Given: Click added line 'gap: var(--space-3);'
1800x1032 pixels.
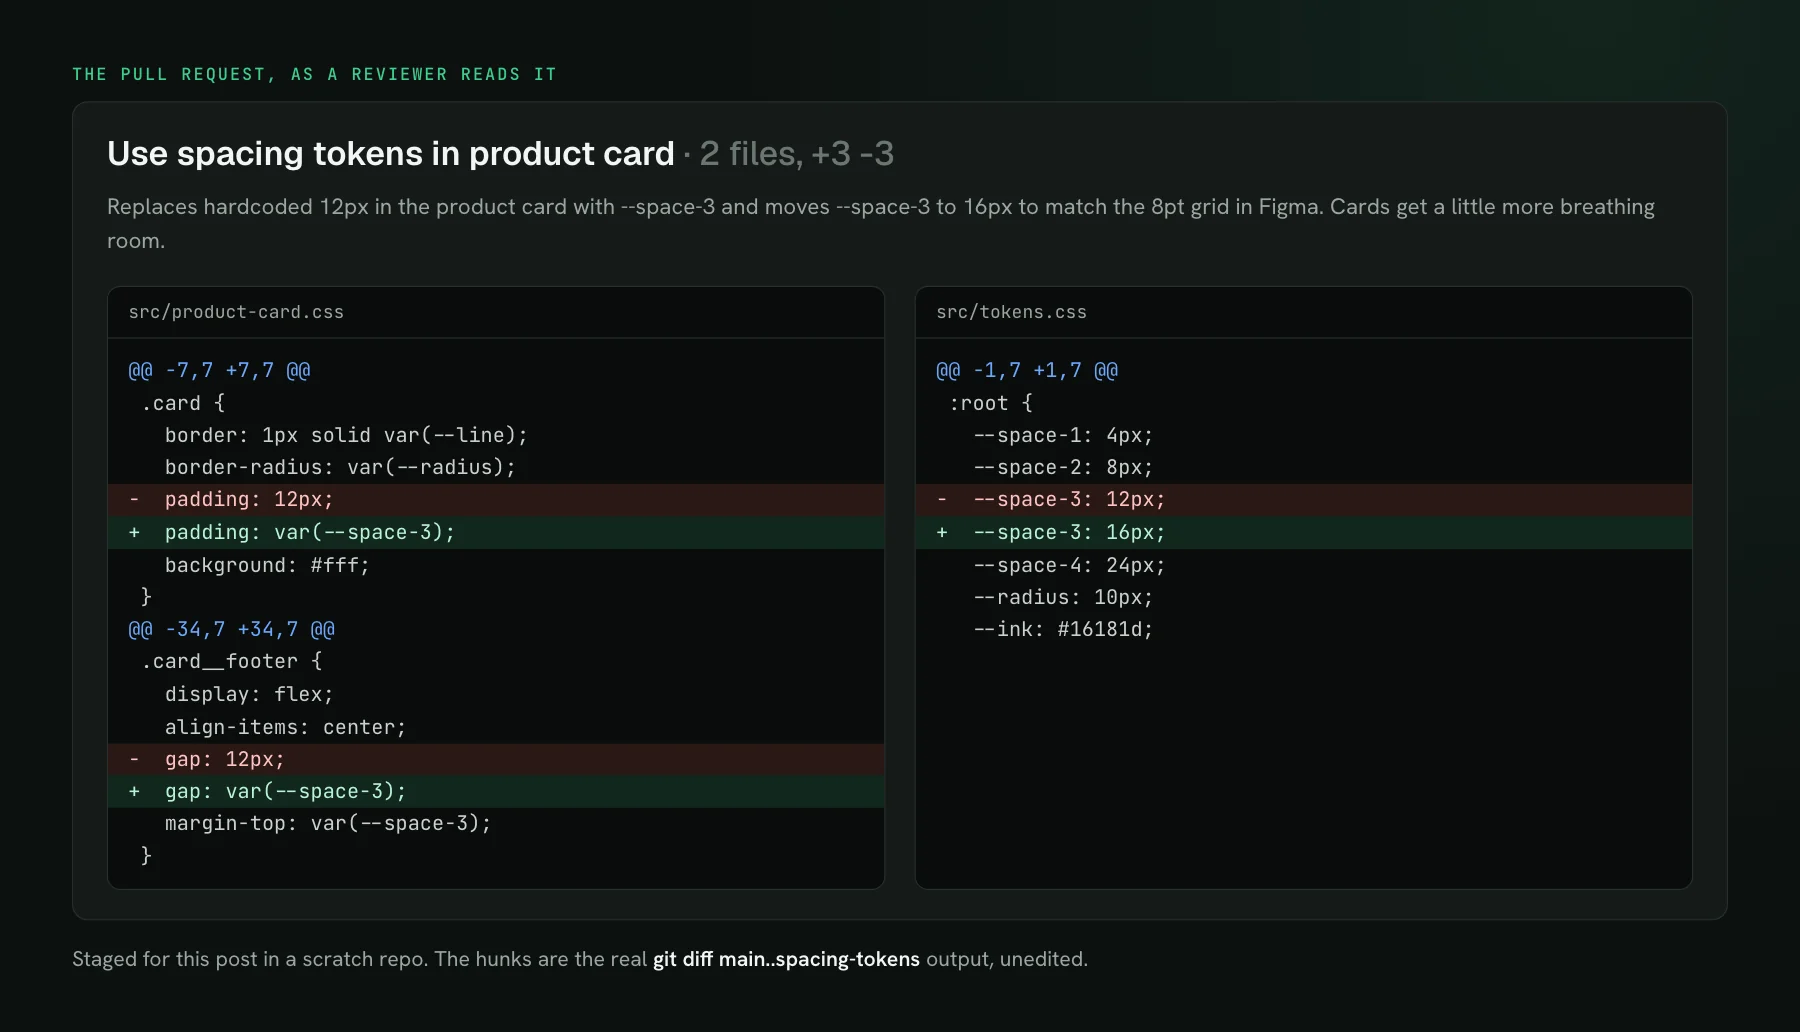Looking at the screenshot, I should pos(496,791).
